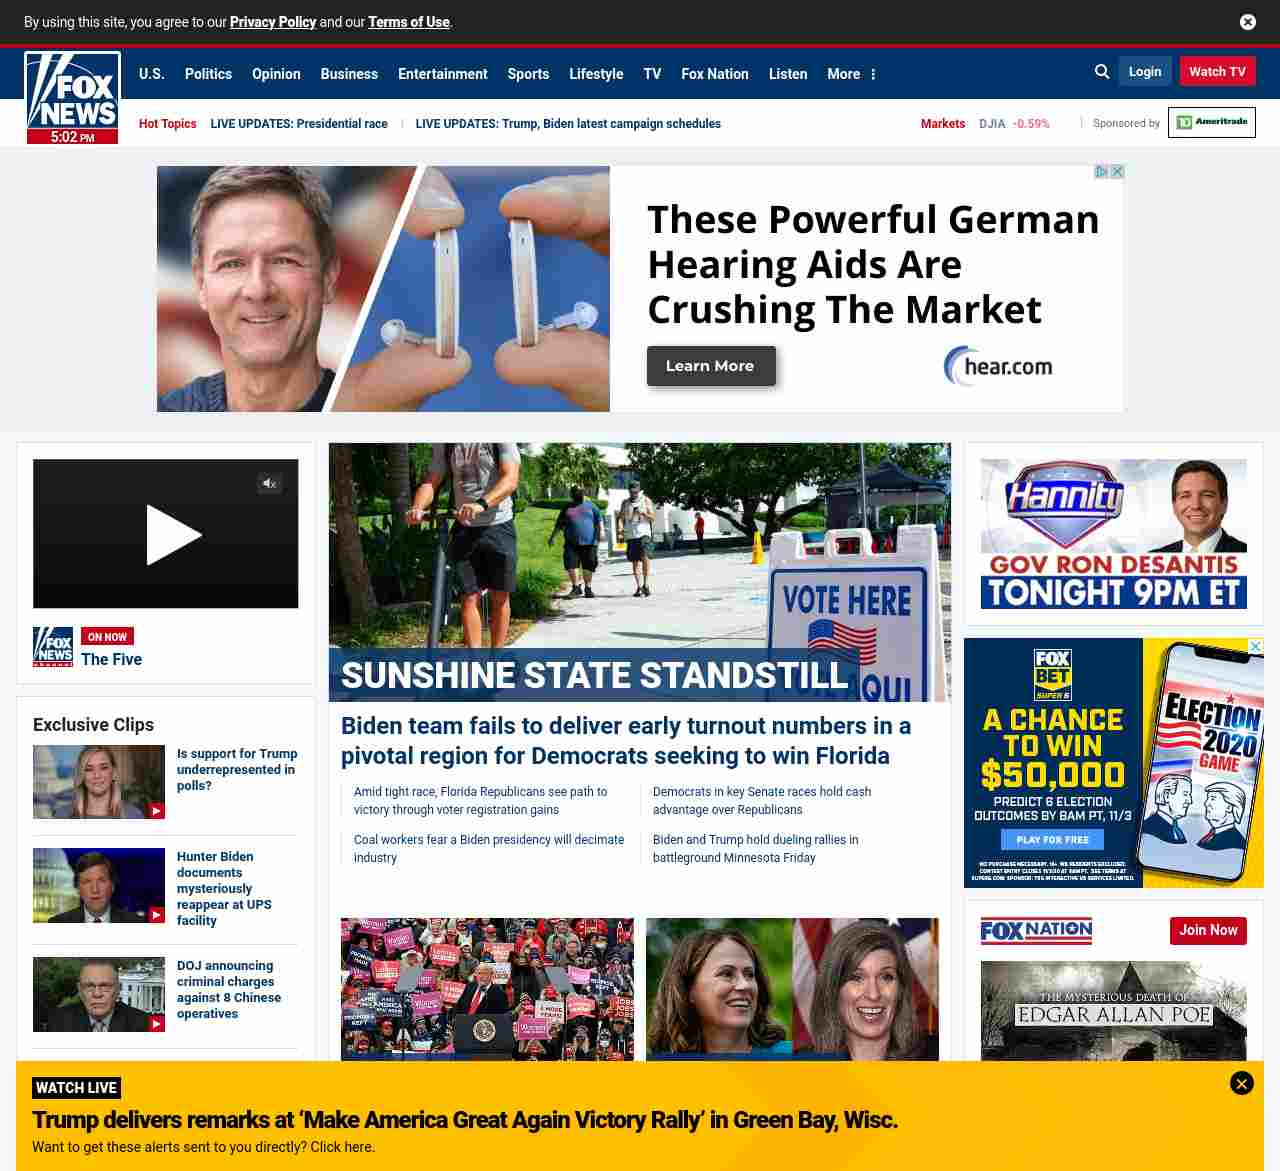Click the AdChoices icon on hearing aids ad
Screen dimensions: 1280x1171
click(1101, 172)
